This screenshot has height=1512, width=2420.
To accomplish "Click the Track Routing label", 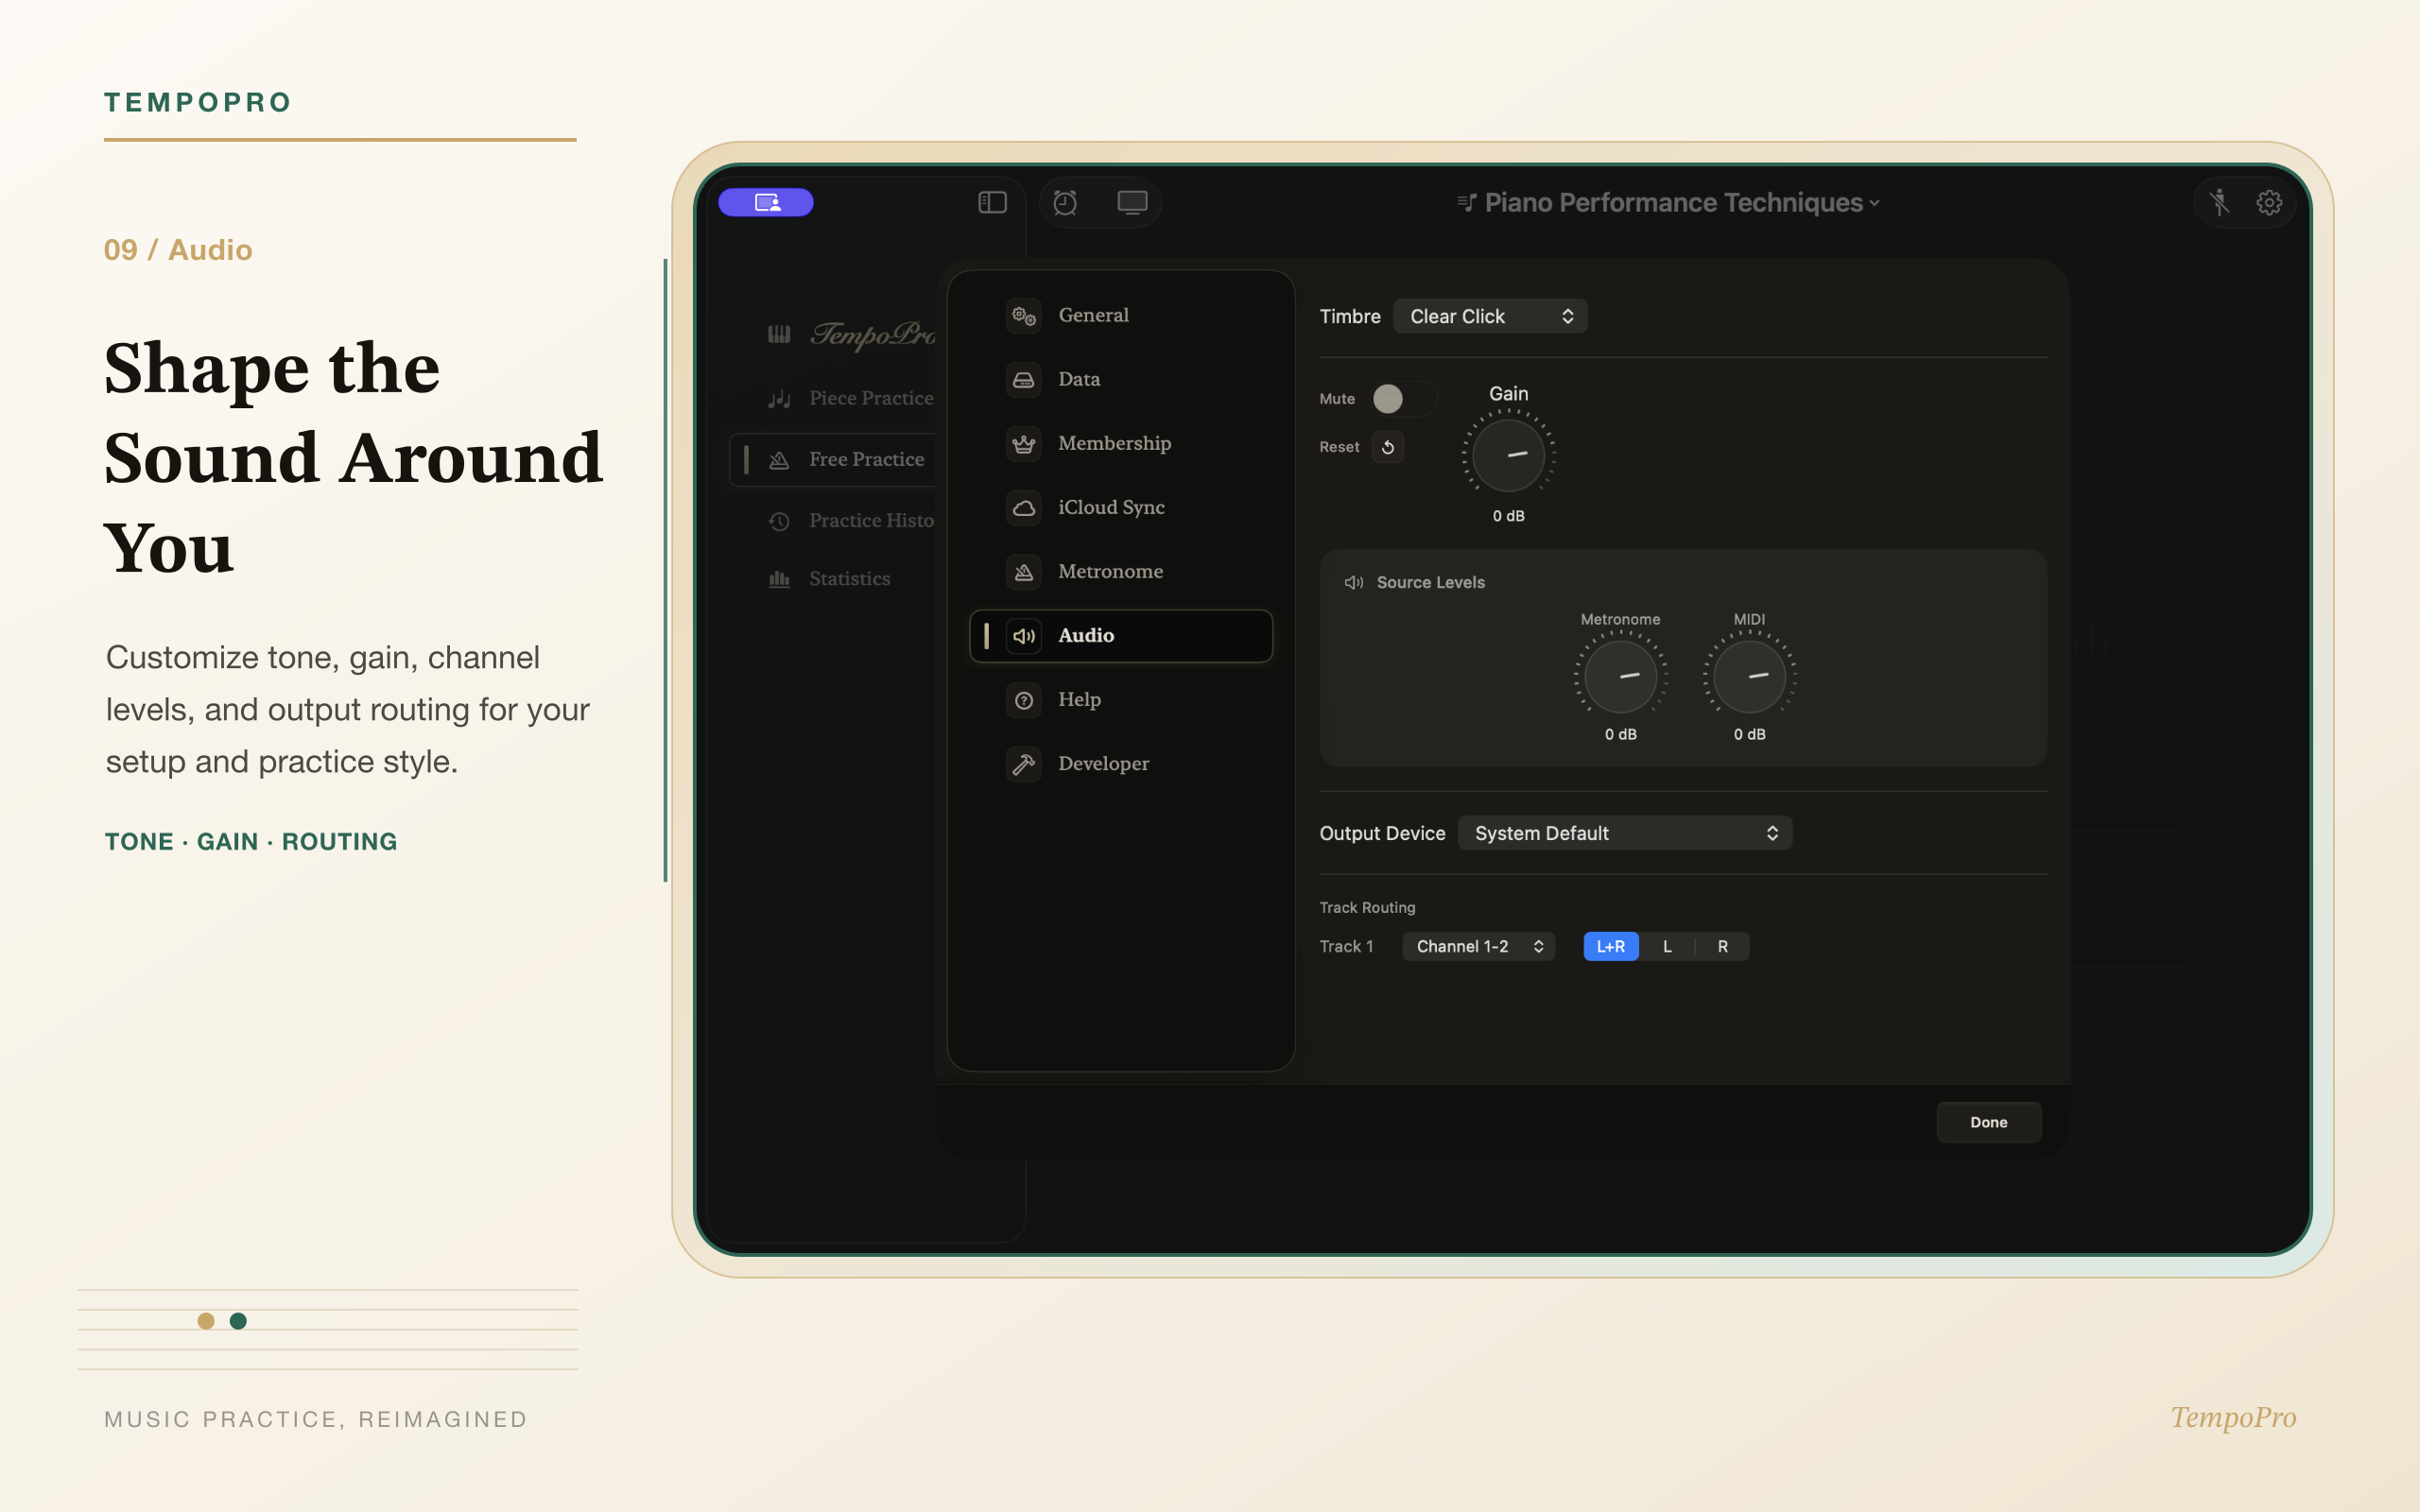I will pyautogui.click(x=1367, y=908).
